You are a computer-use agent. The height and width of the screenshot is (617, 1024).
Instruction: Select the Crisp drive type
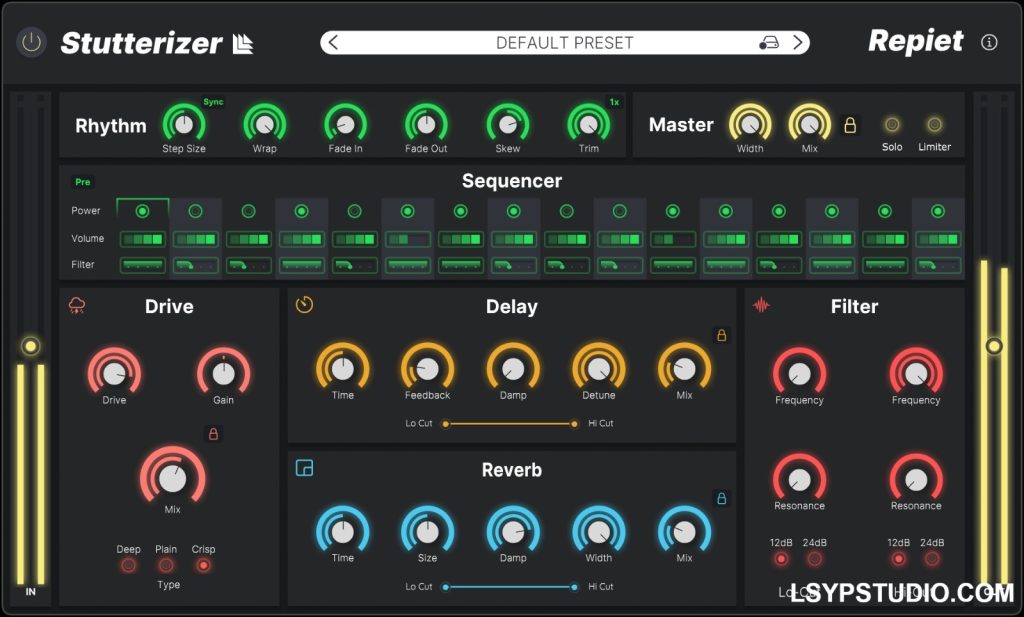click(x=204, y=565)
